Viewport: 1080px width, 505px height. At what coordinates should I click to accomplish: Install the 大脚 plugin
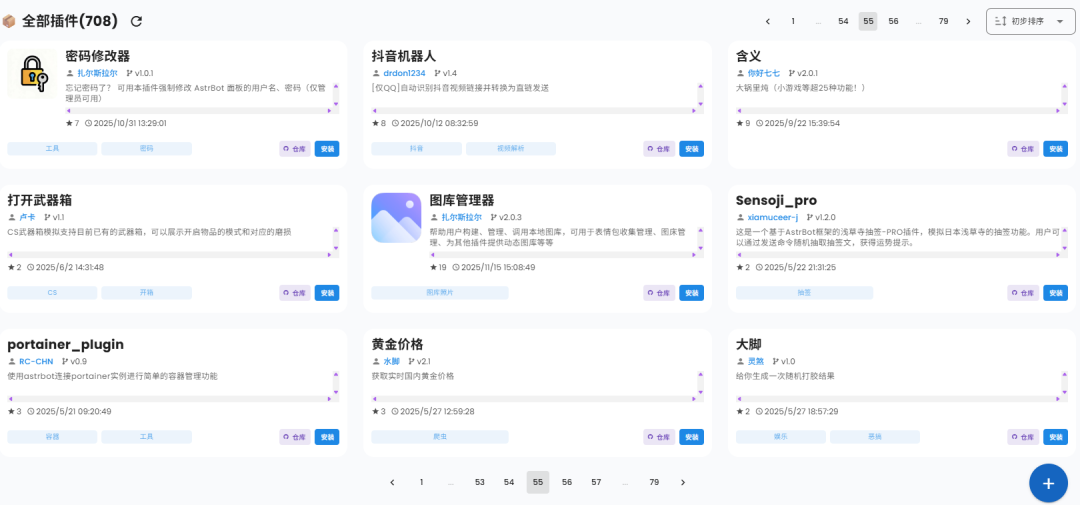click(x=1055, y=437)
